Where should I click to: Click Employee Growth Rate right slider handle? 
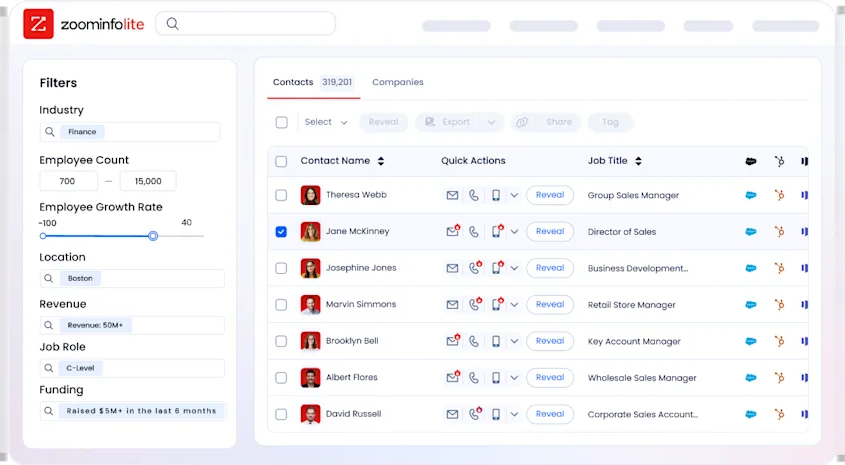tap(153, 236)
